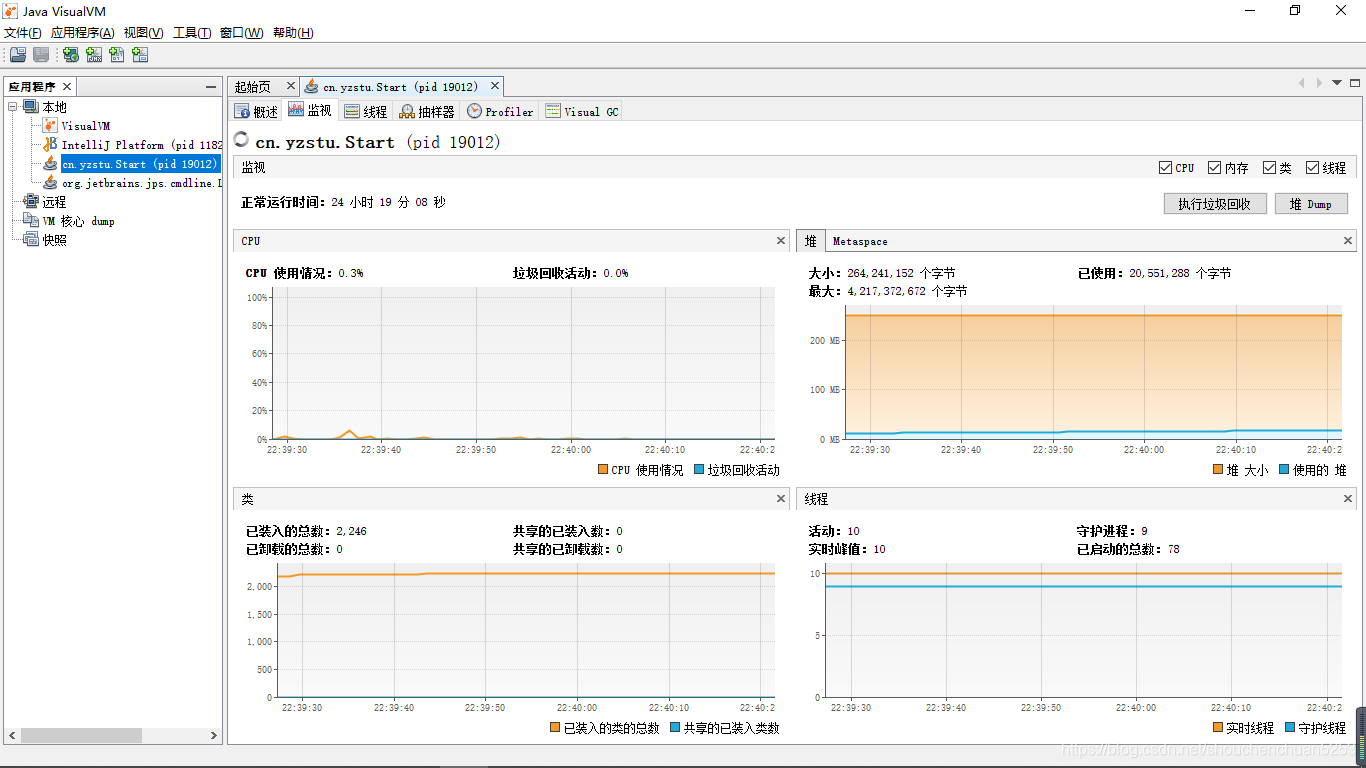
Task: Close the 线程 threads chart panel
Action: tap(1347, 499)
